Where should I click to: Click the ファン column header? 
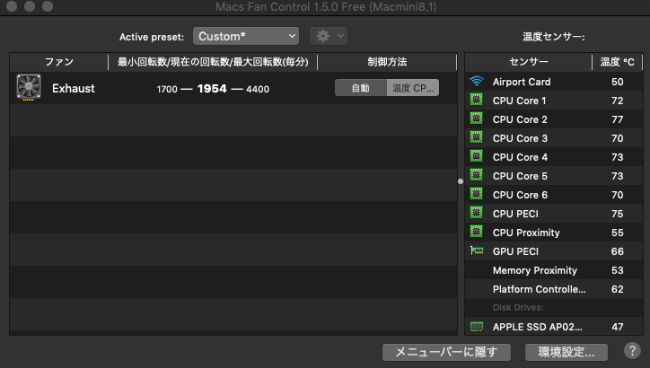coord(59,62)
